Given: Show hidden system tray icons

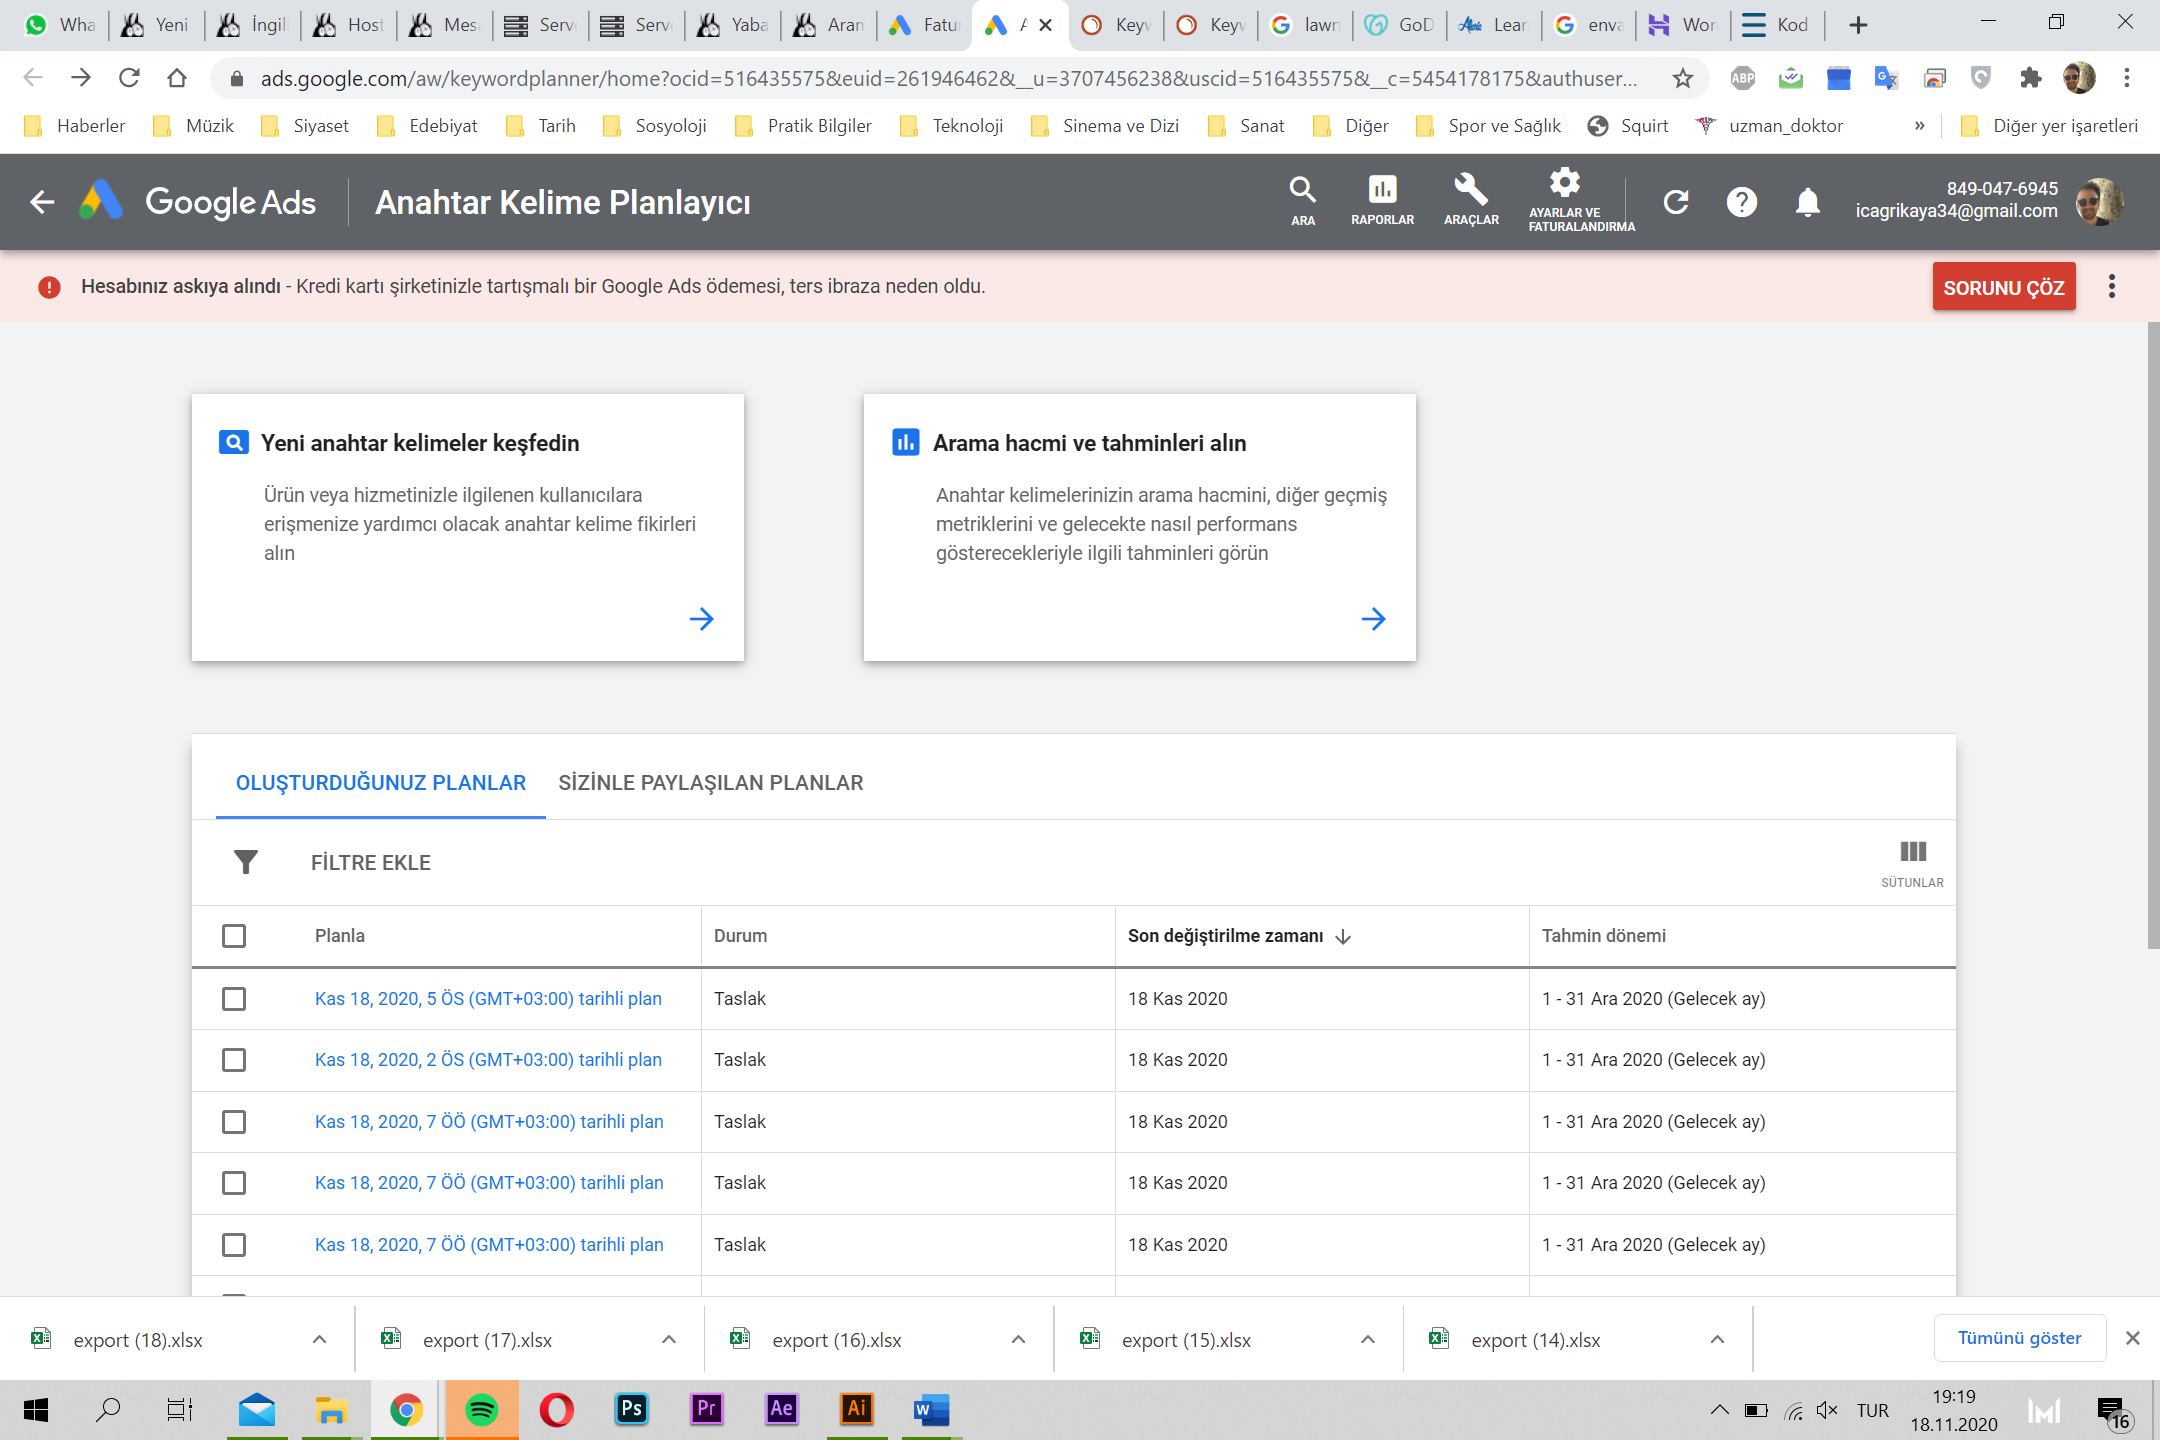Looking at the screenshot, I should [x=1719, y=1410].
